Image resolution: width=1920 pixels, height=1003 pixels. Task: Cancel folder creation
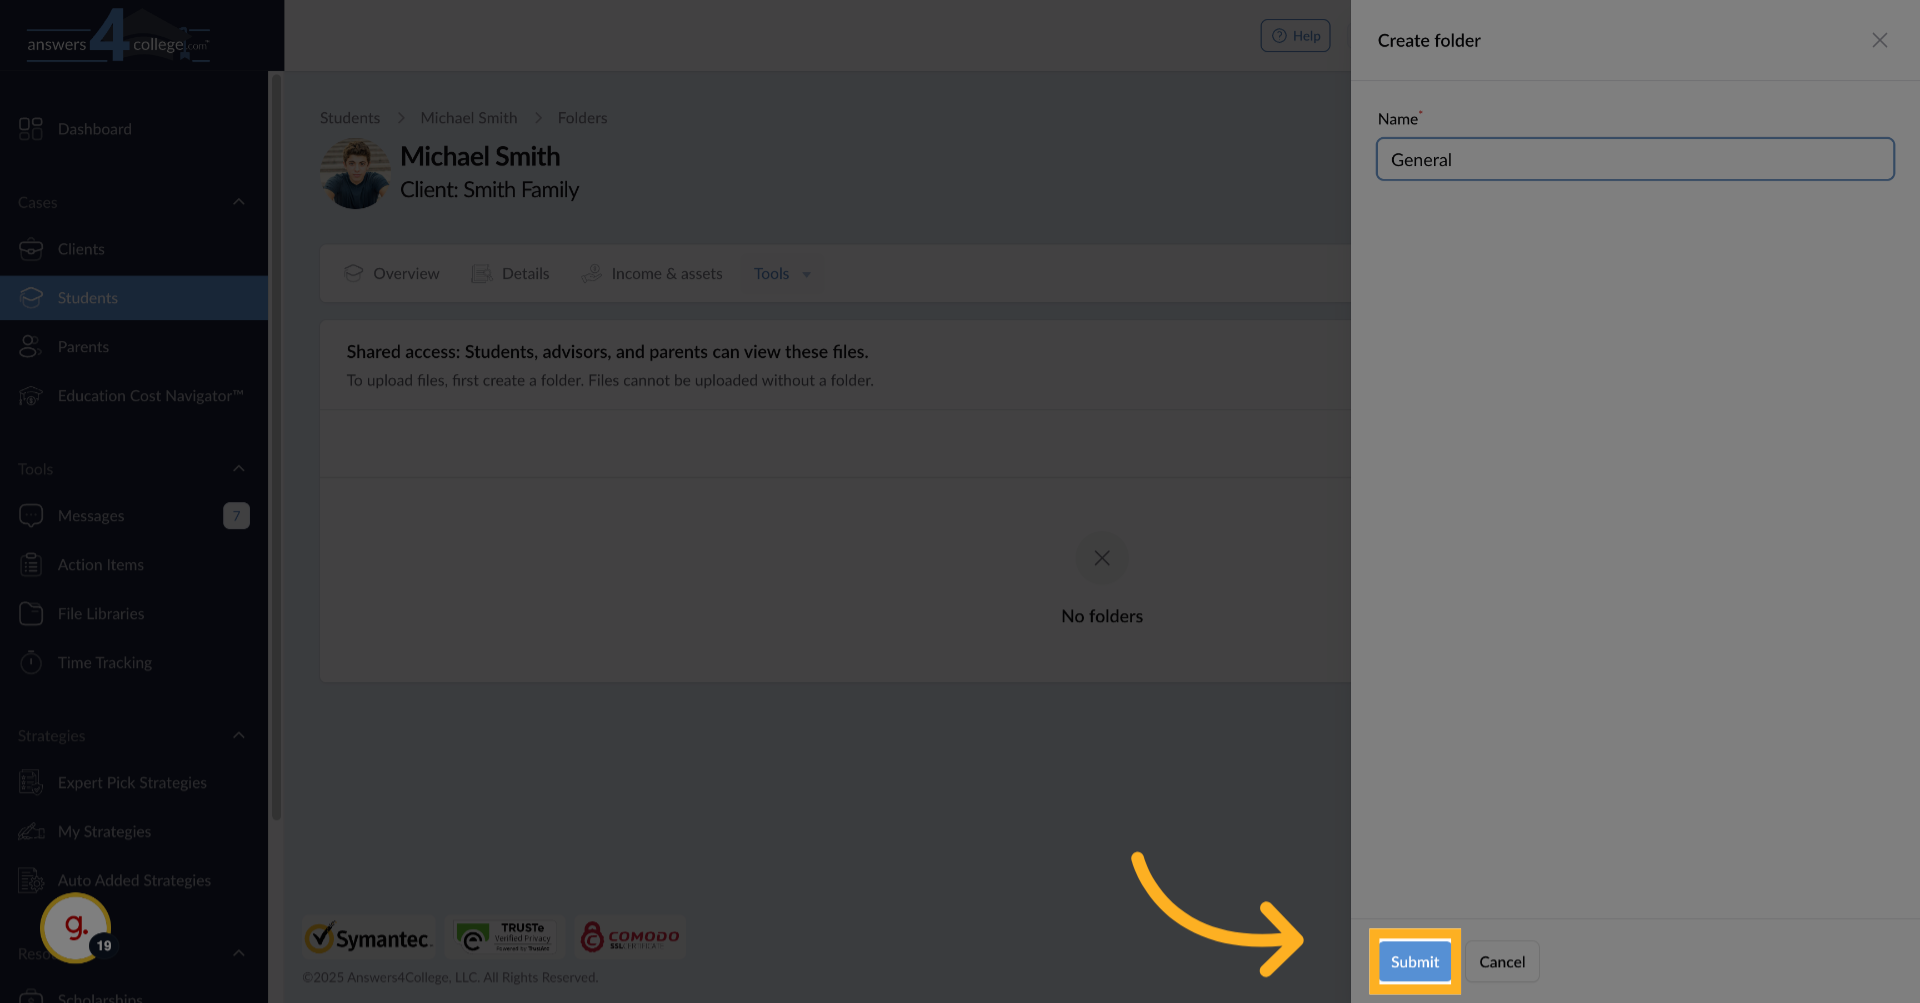click(x=1502, y=962)
